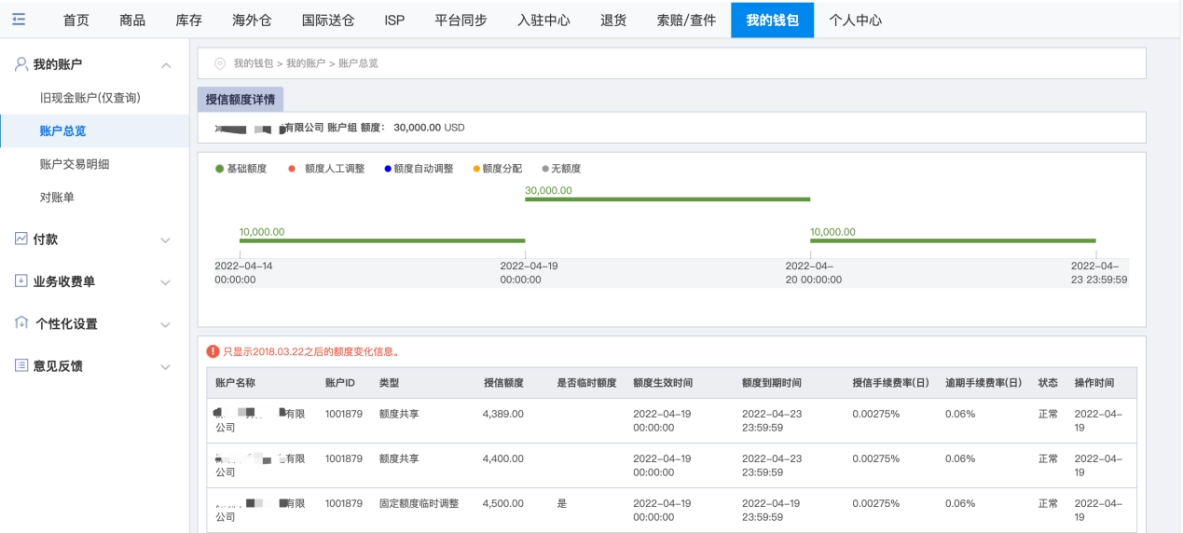This screenshot has width=1183, height=533.
Task: Toggle the green 基础额度 legend dot
Action: [220, 168]
